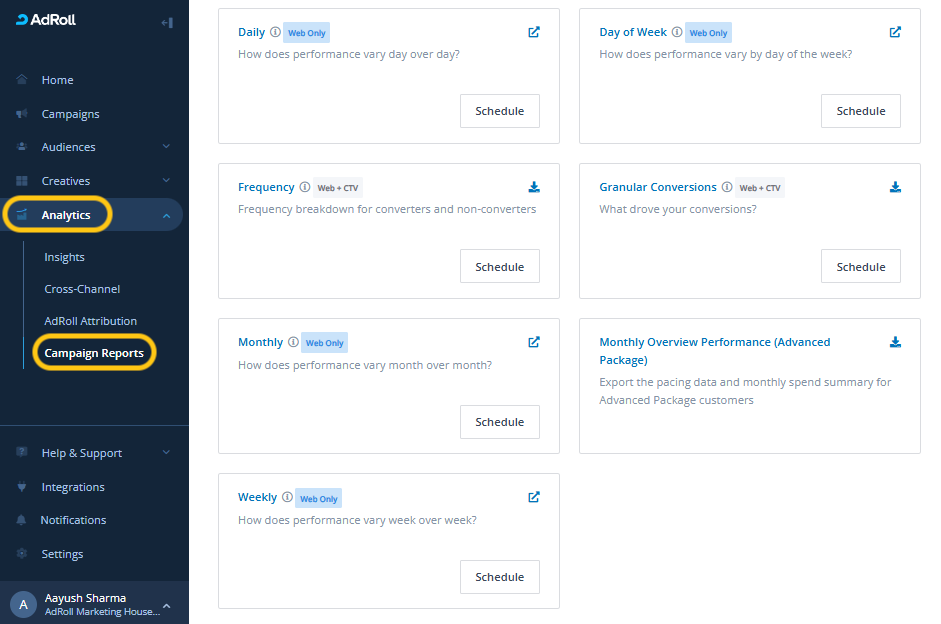This screenshot has width=941, height=624.
Task: Download the Granular Conversions report
Action: 895,187
